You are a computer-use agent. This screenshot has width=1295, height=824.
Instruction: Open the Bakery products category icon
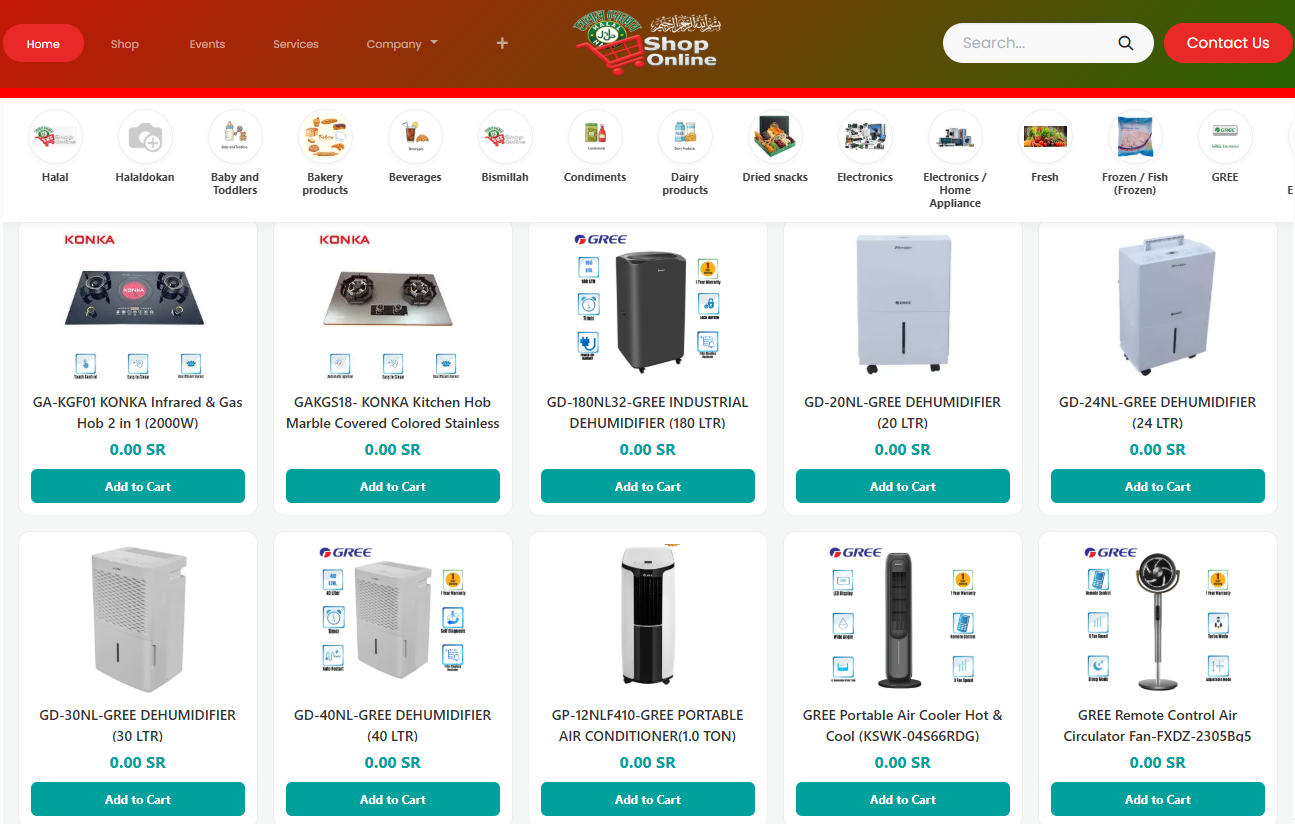click(x=325, y=137)
